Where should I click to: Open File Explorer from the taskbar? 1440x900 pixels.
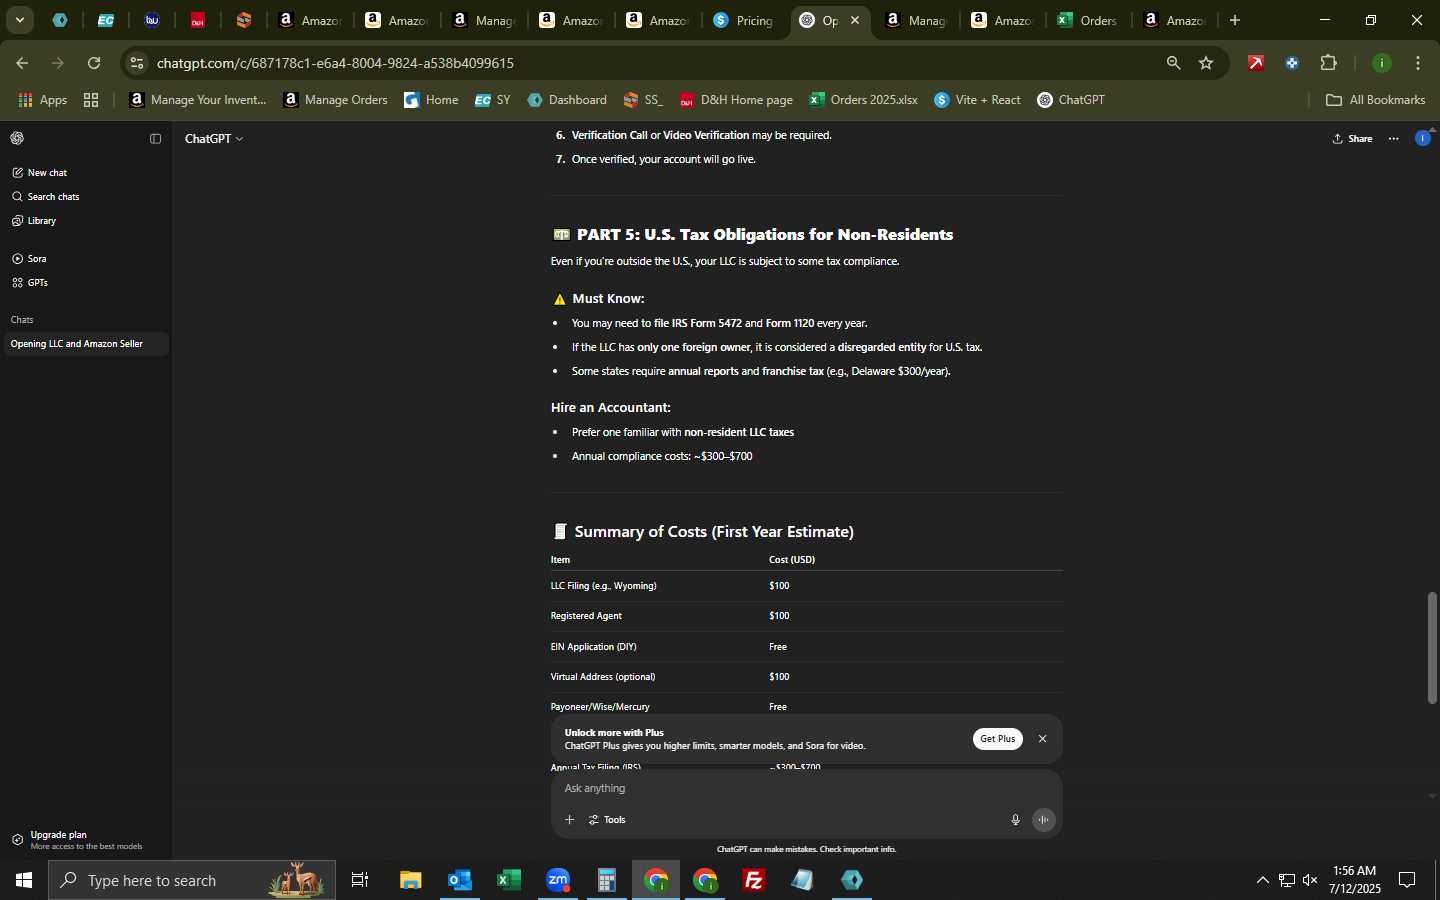(410, 880)
